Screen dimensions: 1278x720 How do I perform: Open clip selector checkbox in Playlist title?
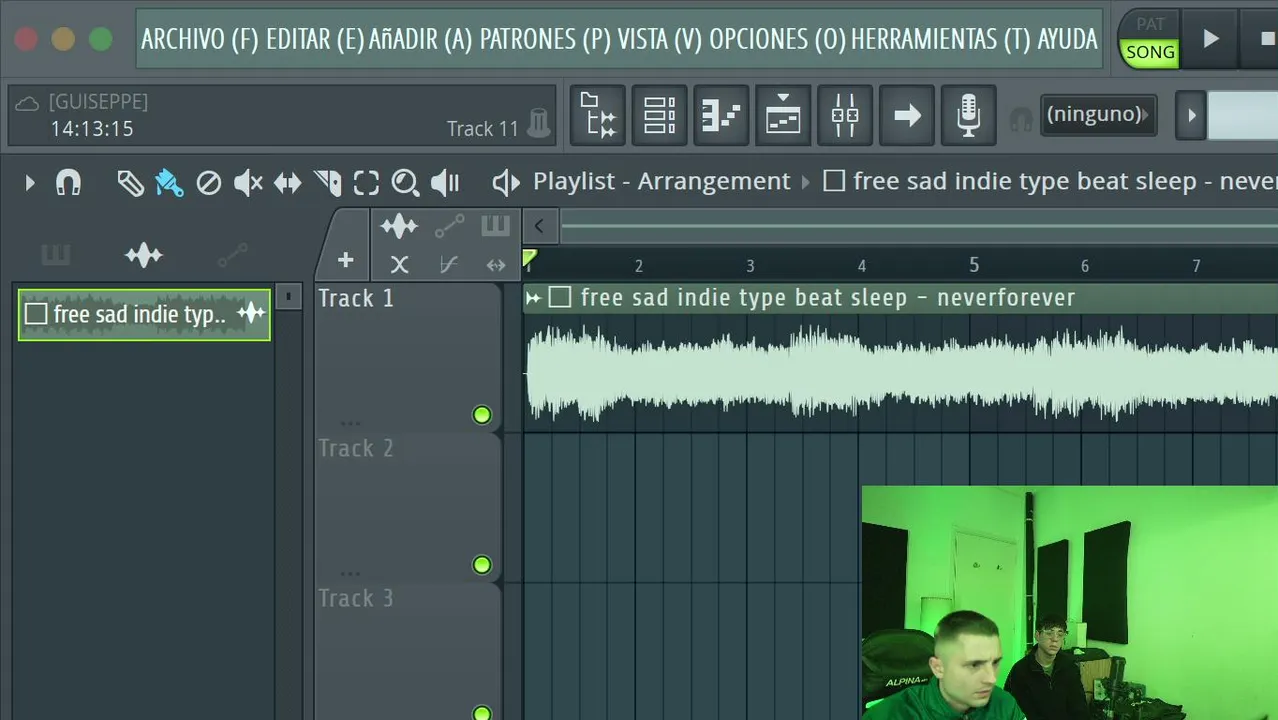pos(834,181)
